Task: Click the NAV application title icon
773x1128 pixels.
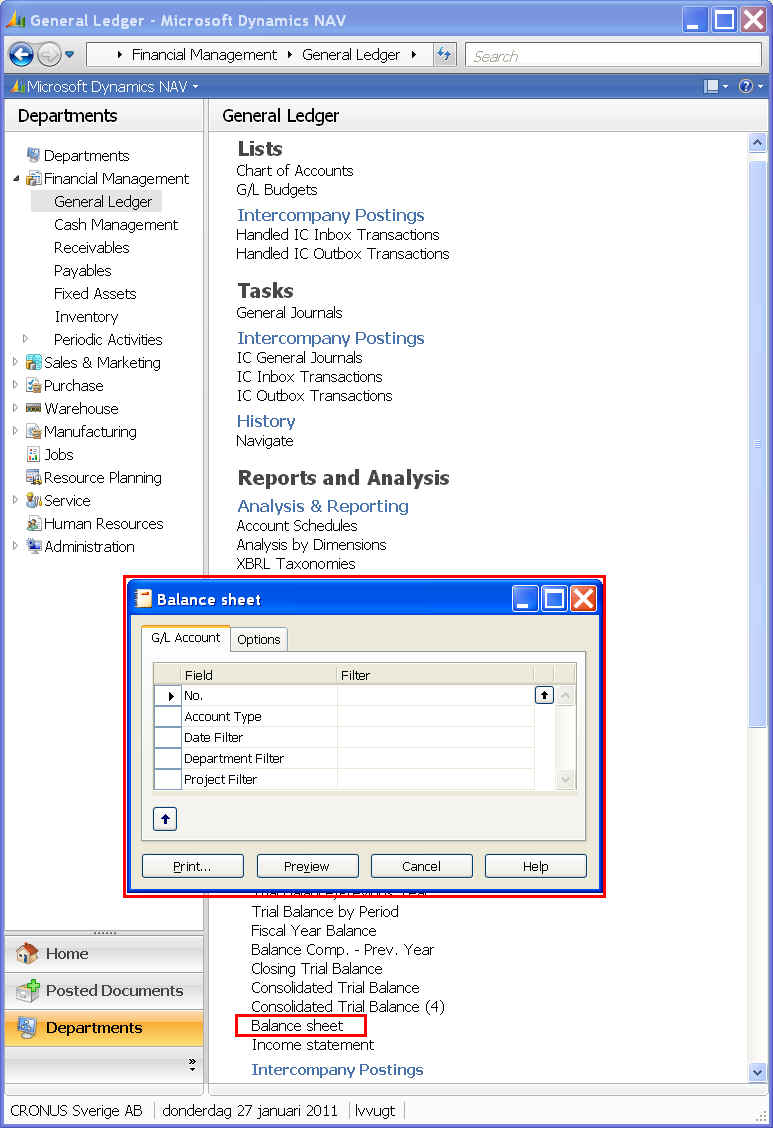Action: click(x=15, y=19)
